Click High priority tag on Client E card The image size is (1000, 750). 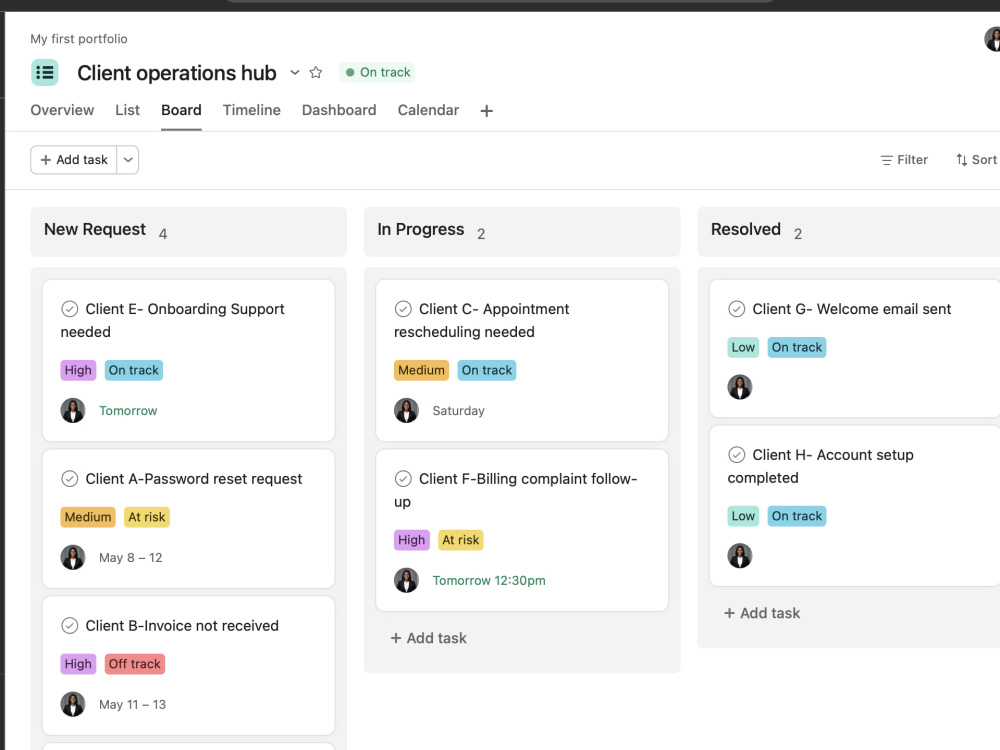[78, 371]
